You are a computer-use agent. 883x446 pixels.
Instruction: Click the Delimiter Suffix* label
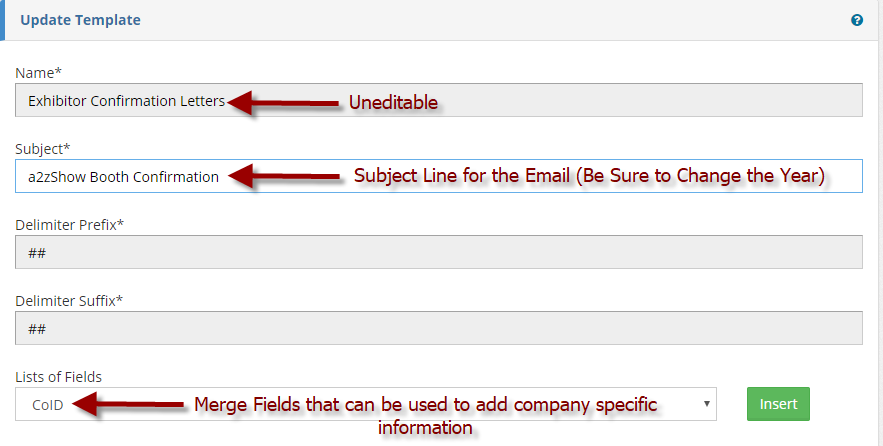69,300
